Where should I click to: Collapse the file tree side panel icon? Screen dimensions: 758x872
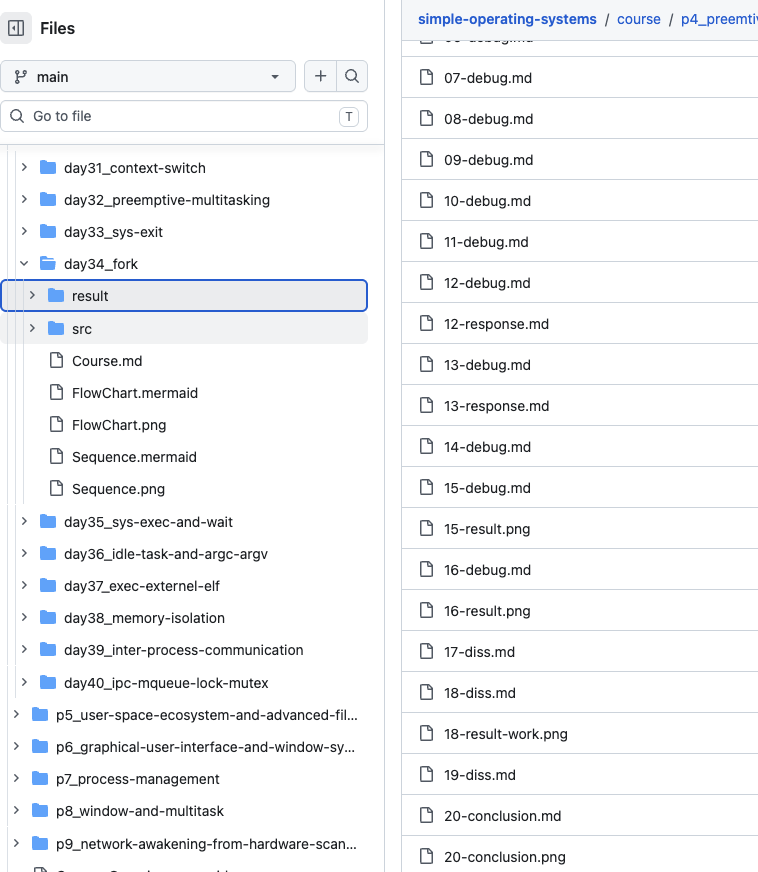click(x=16, y=29)
